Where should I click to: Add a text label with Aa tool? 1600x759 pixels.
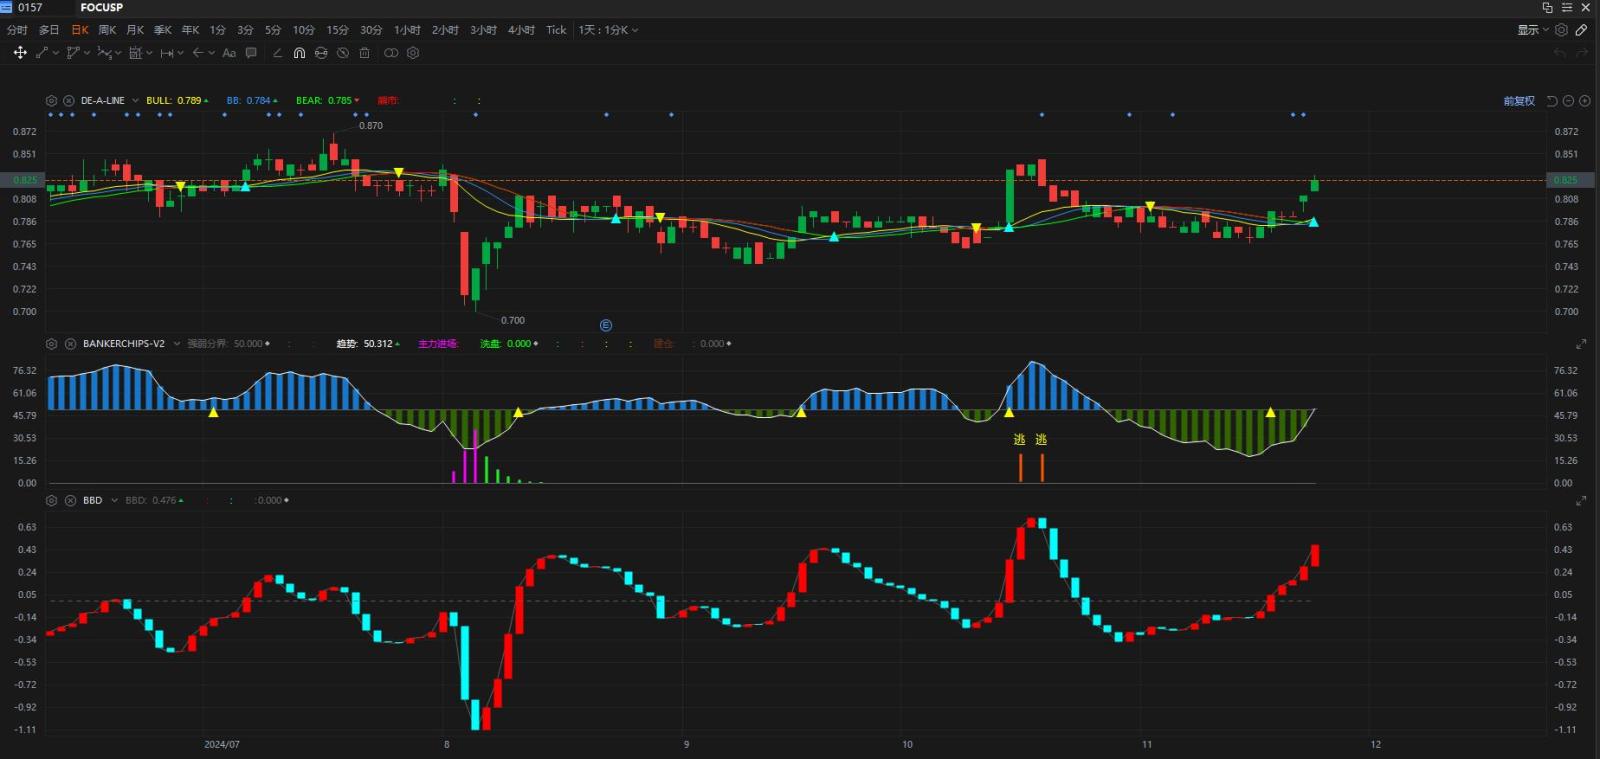pos(229,53)
